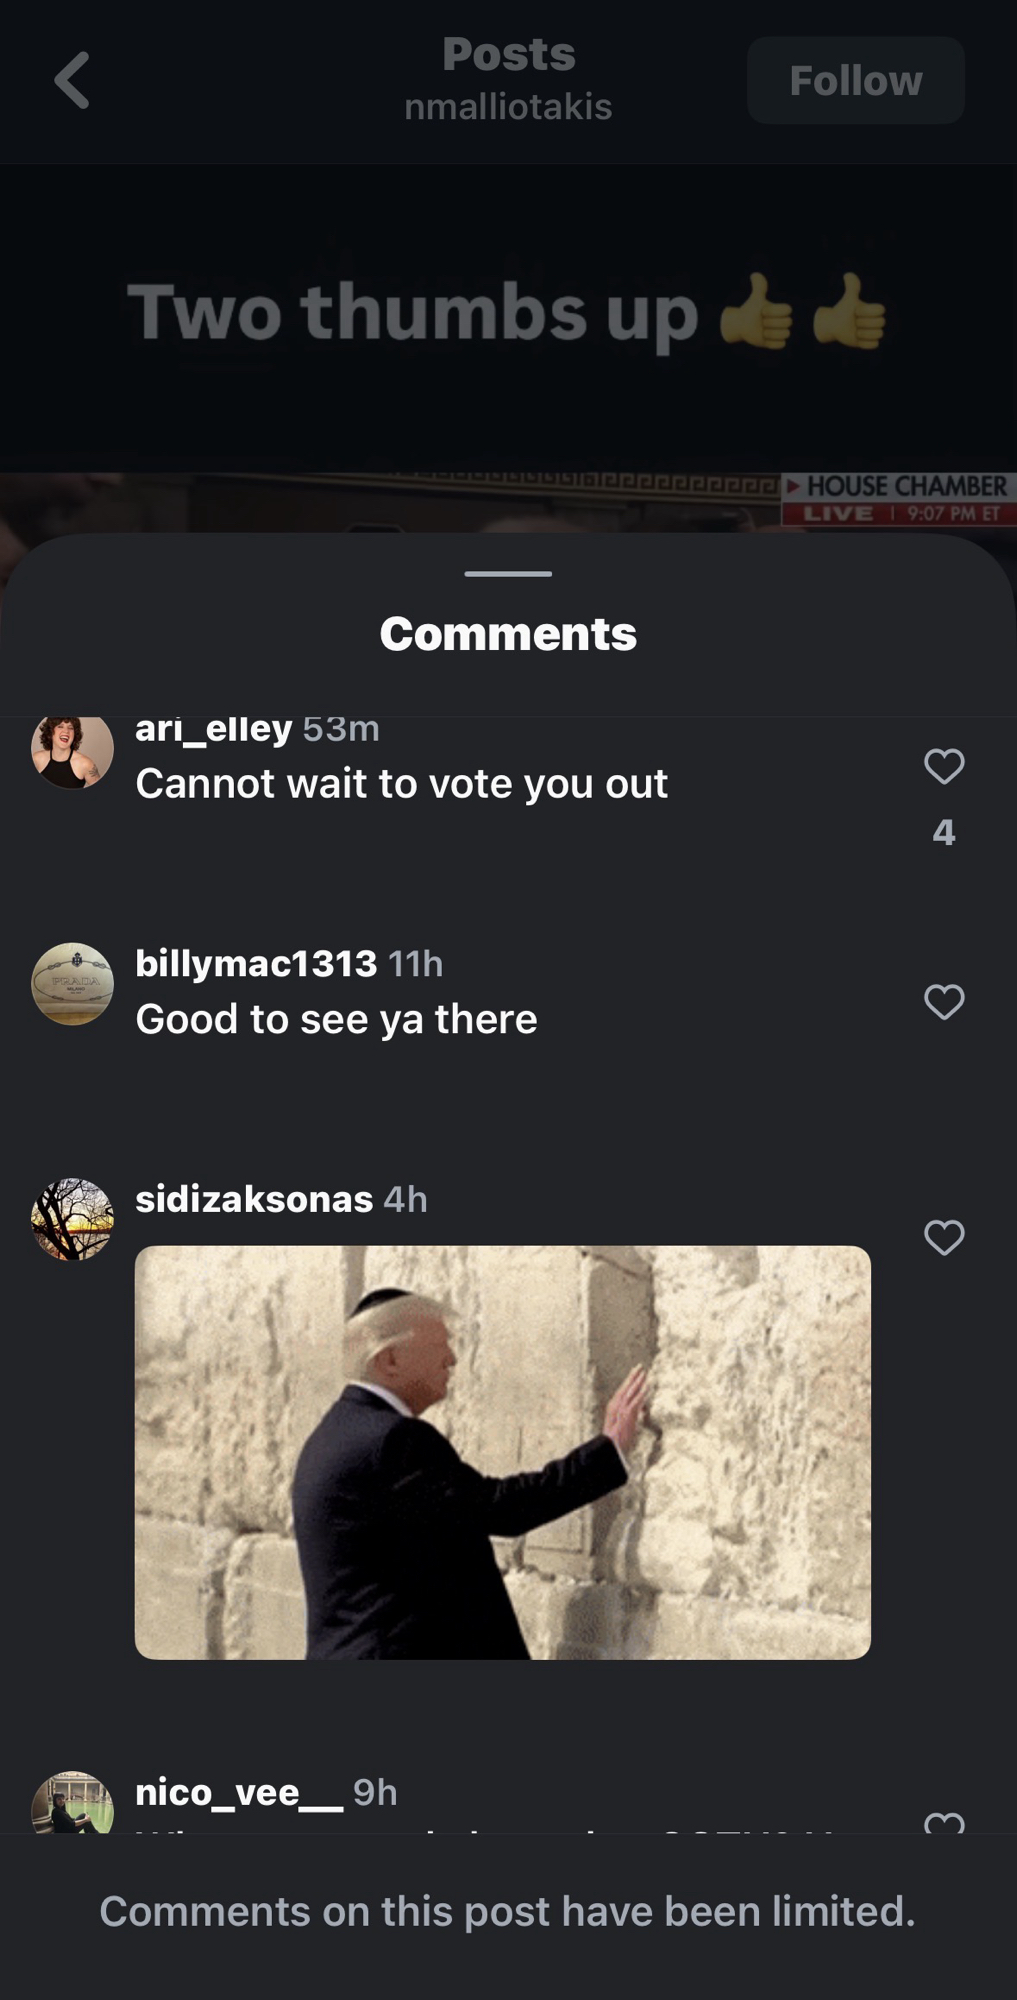Open the GIF in sidizaksonas's comment
Screen dimensions: 1017x2000
click(503, 1452)
